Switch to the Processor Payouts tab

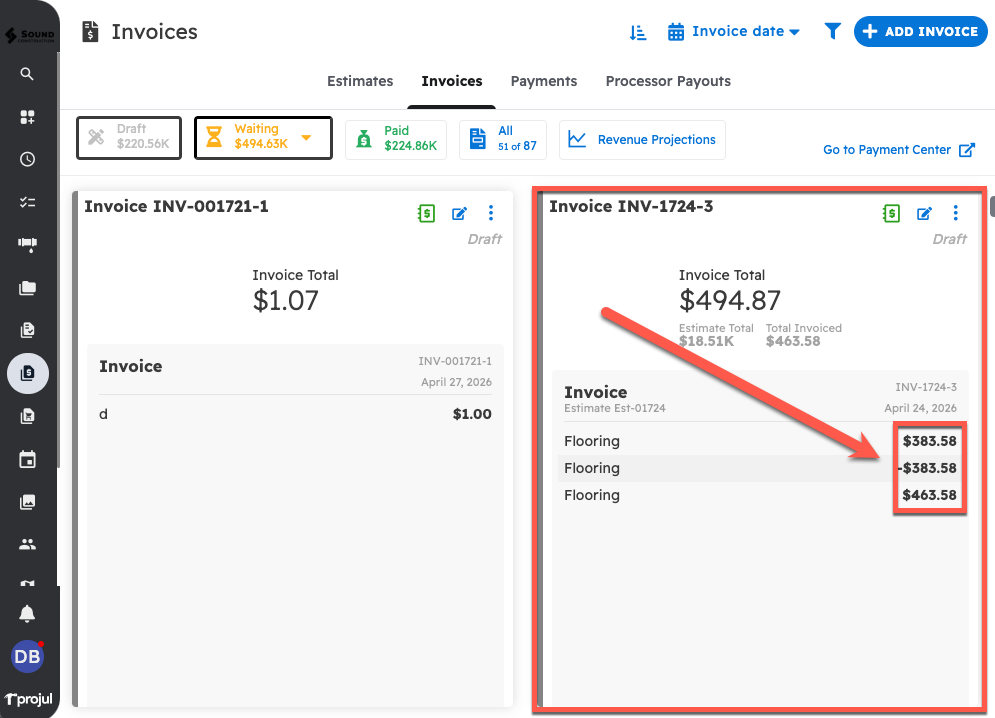coord(668,81)
